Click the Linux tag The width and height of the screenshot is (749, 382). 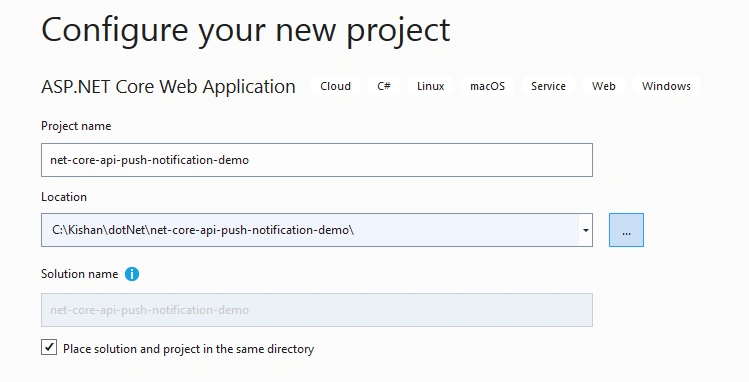[x=430, y=86]
